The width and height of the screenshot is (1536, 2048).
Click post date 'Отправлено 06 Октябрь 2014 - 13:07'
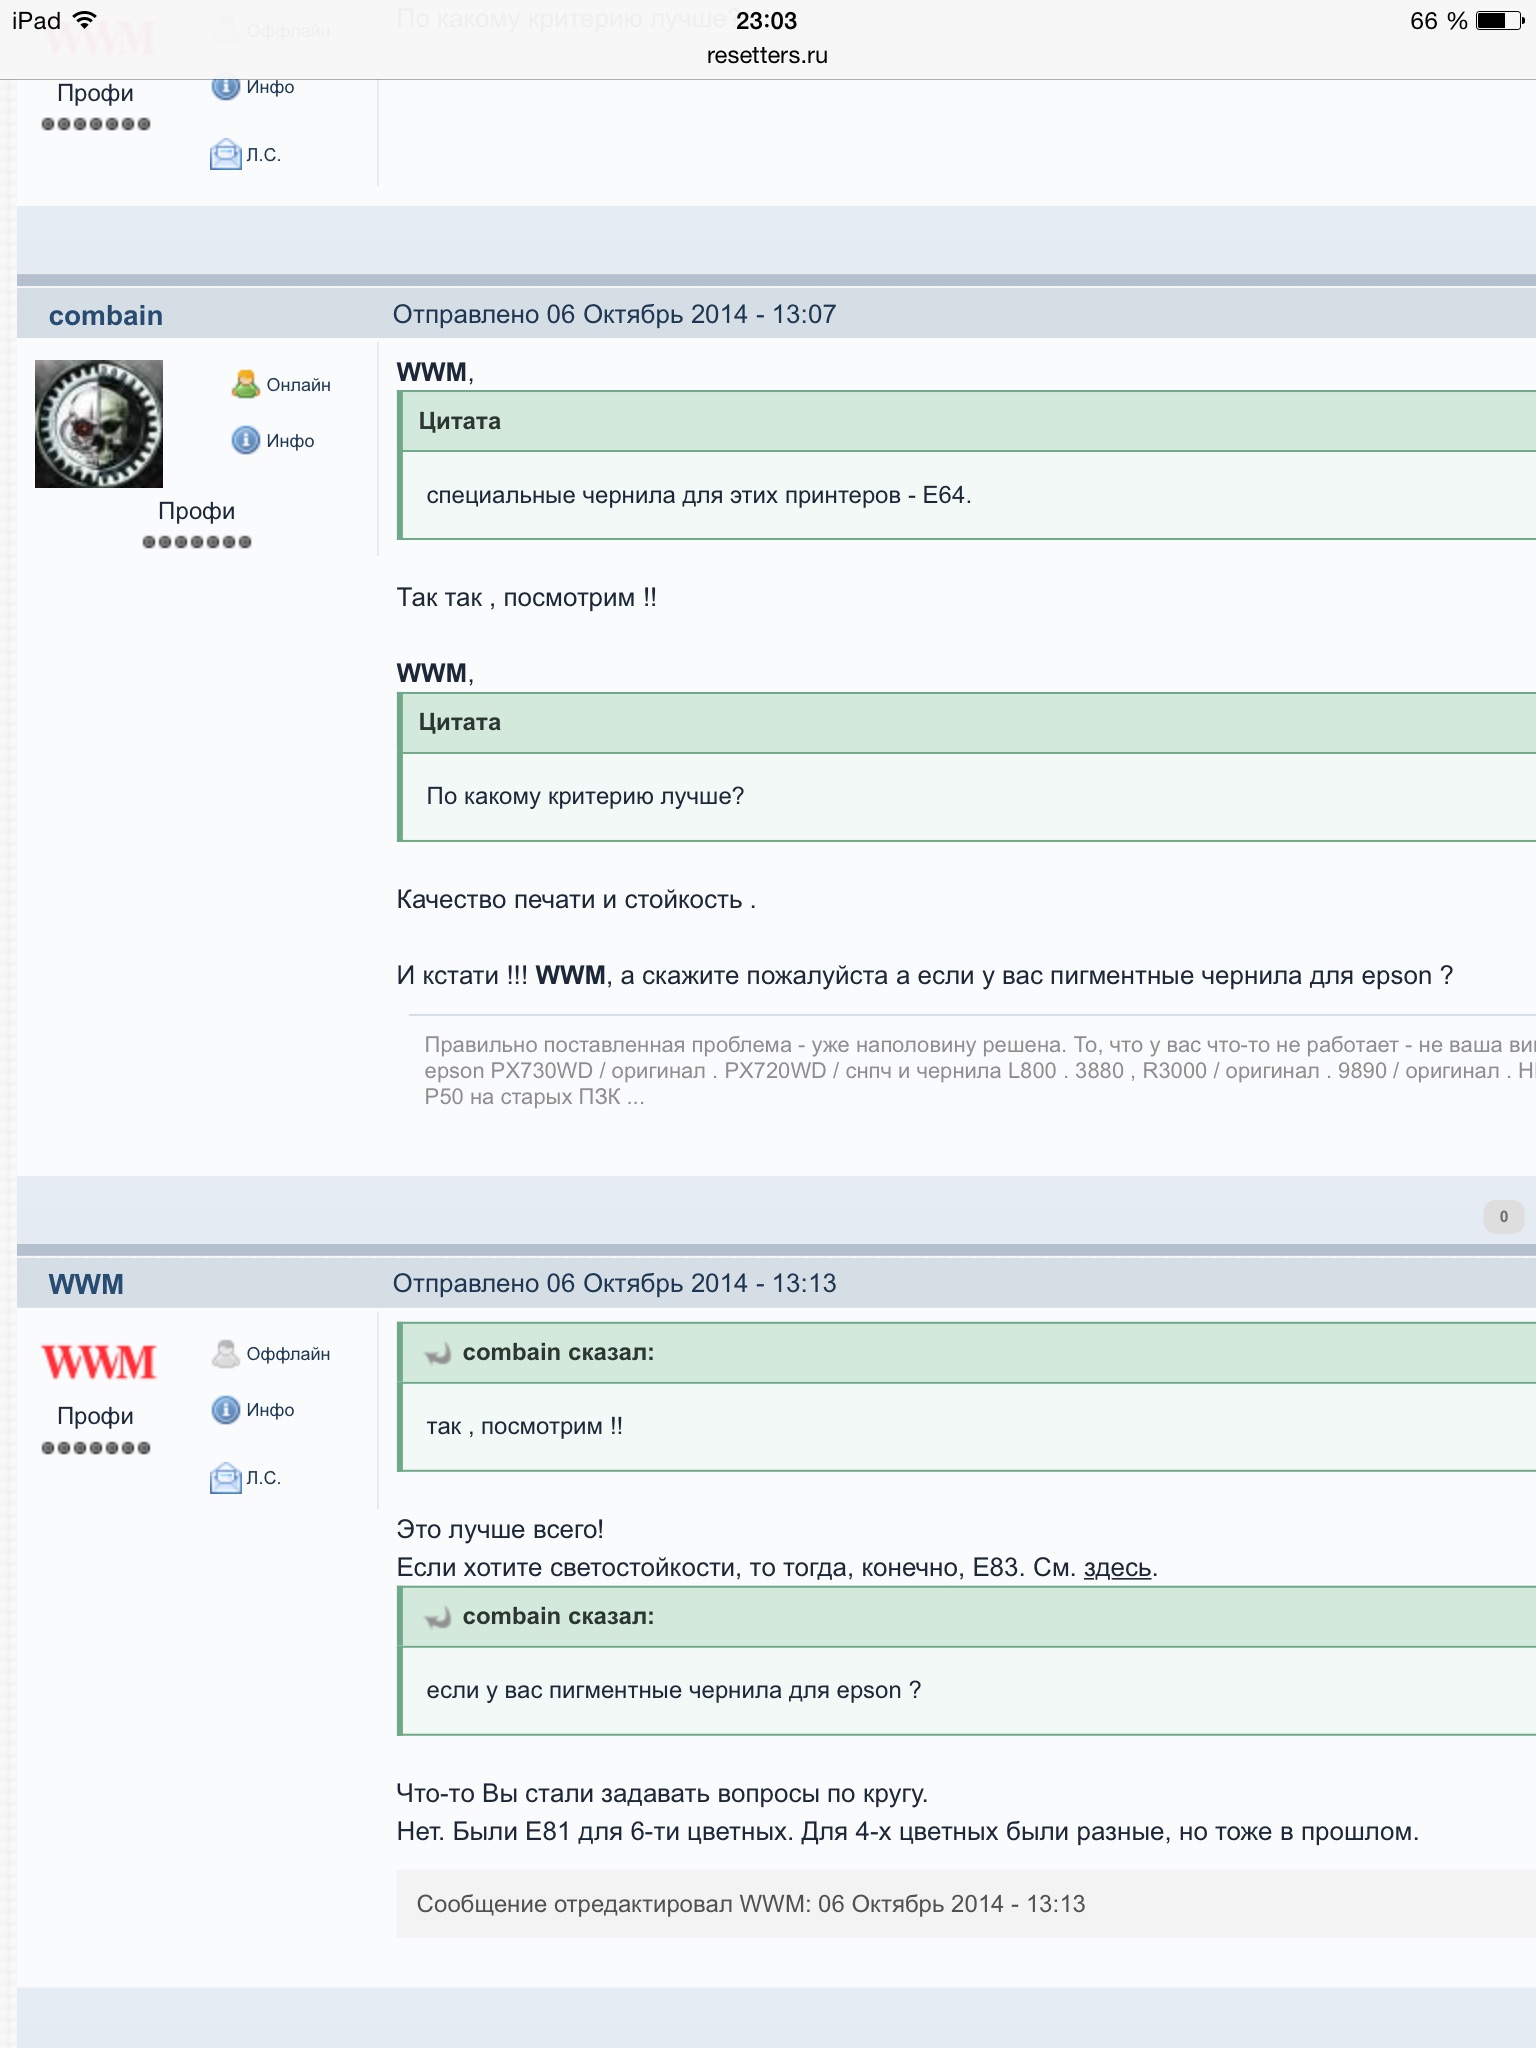pos(614,314)
